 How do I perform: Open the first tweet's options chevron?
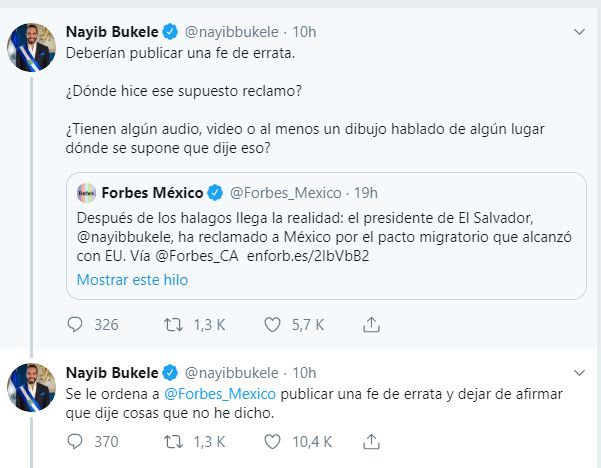(578, 32)
